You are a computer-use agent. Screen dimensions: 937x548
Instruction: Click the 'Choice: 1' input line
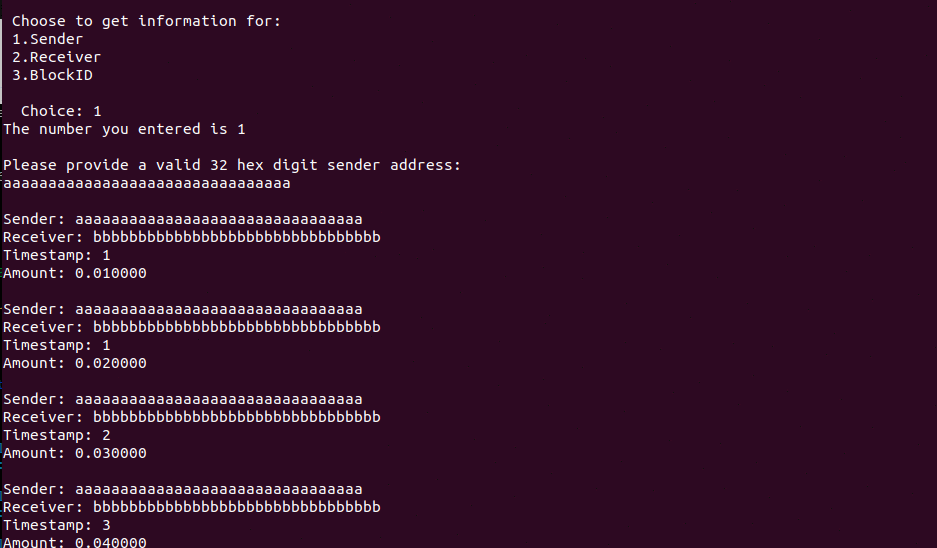coord(61,111)
